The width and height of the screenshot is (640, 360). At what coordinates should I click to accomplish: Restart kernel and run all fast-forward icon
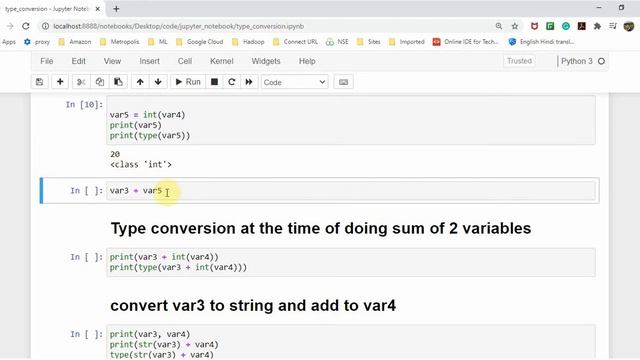pos(249,82)
